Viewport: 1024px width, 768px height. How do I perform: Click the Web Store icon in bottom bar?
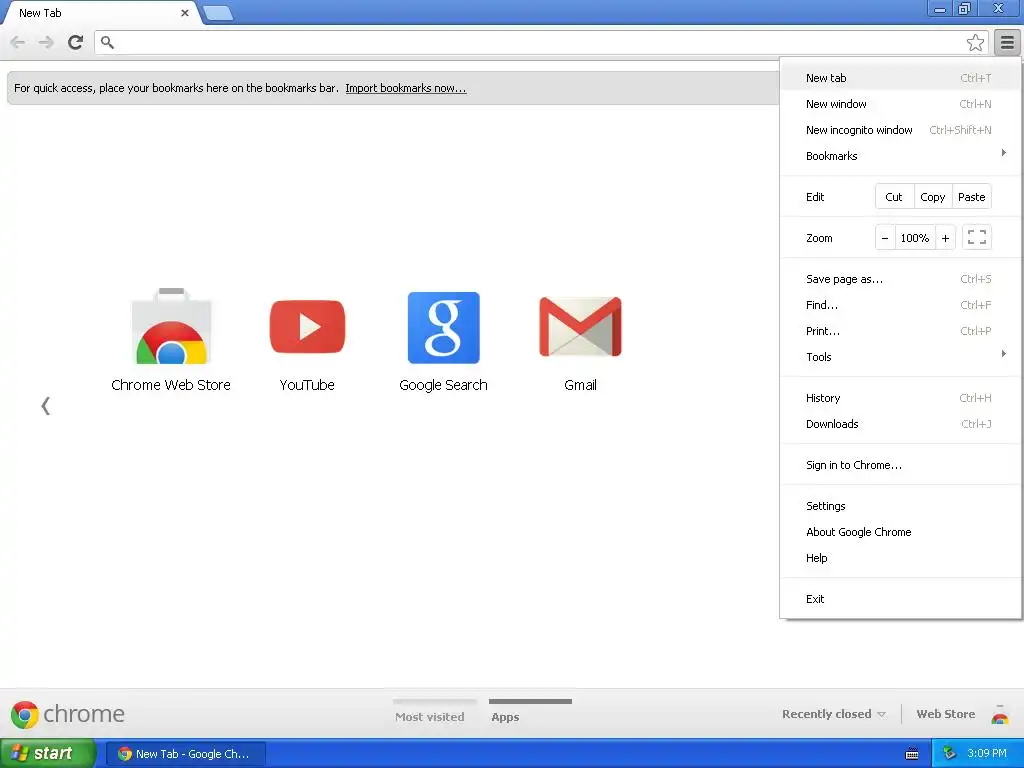pyautogui.click(x=1000, y=714)
